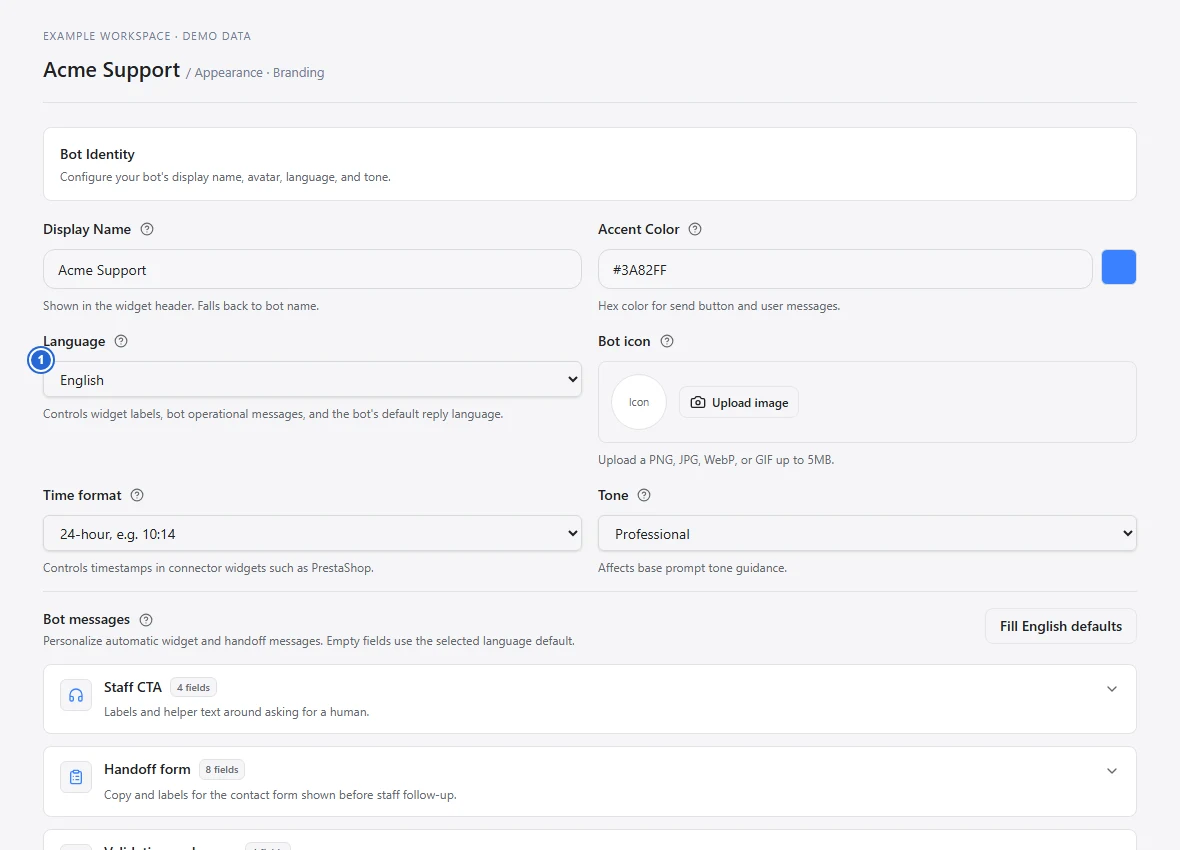
Task: Click the Handoff form clipboard icon
Action: pos(76,777)
